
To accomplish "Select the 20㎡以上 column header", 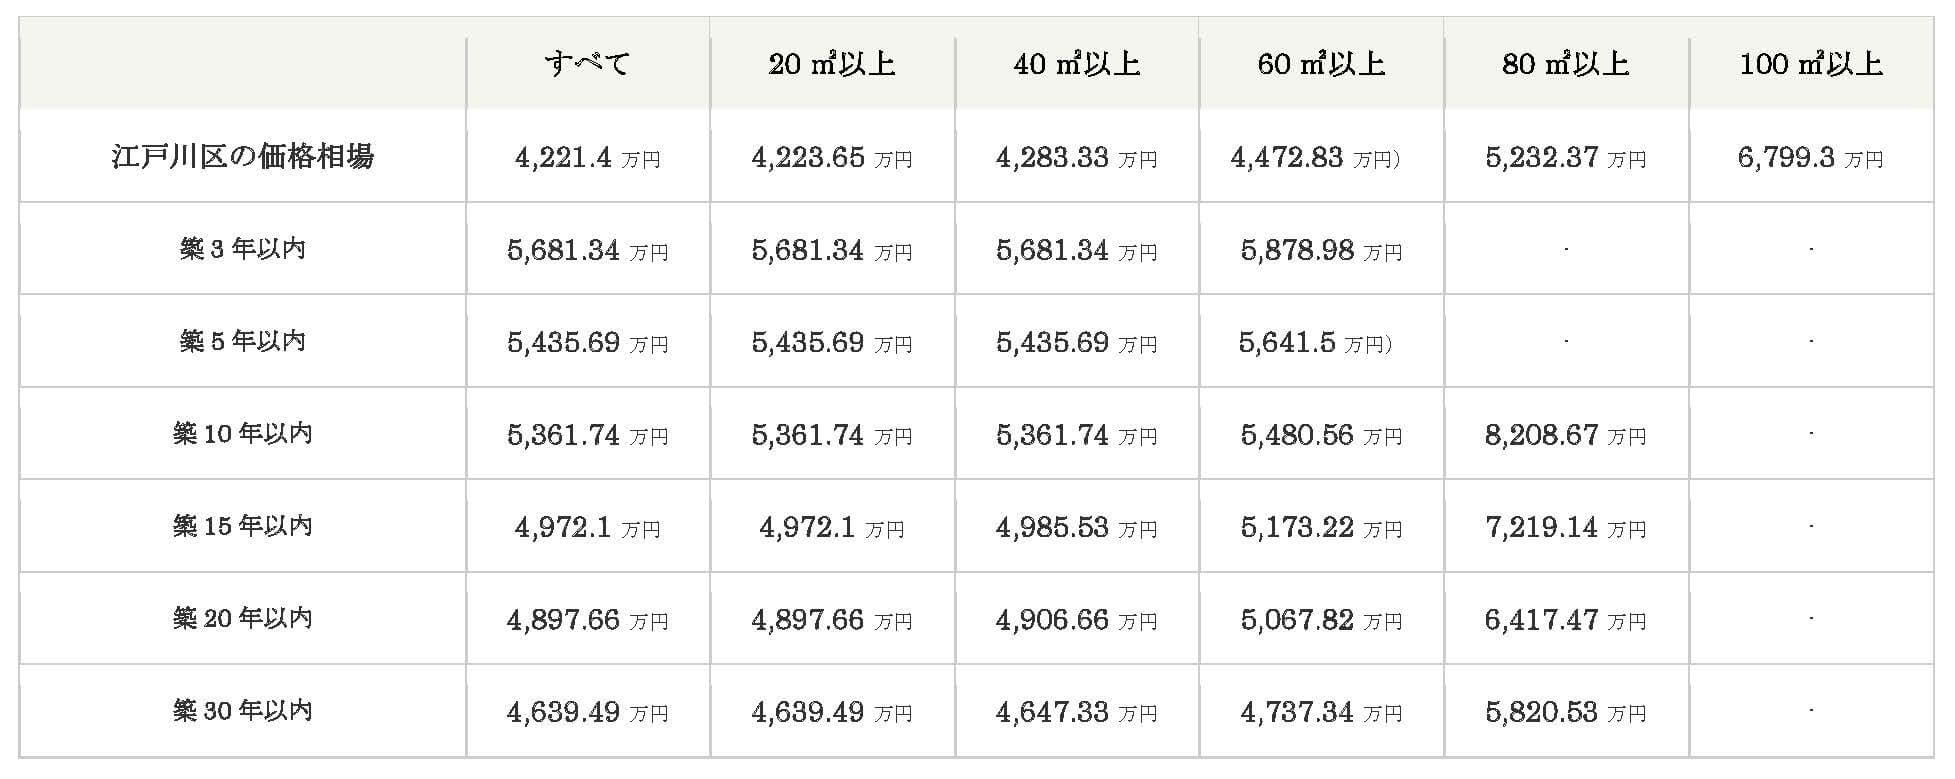I will click(x=832, y=64).
